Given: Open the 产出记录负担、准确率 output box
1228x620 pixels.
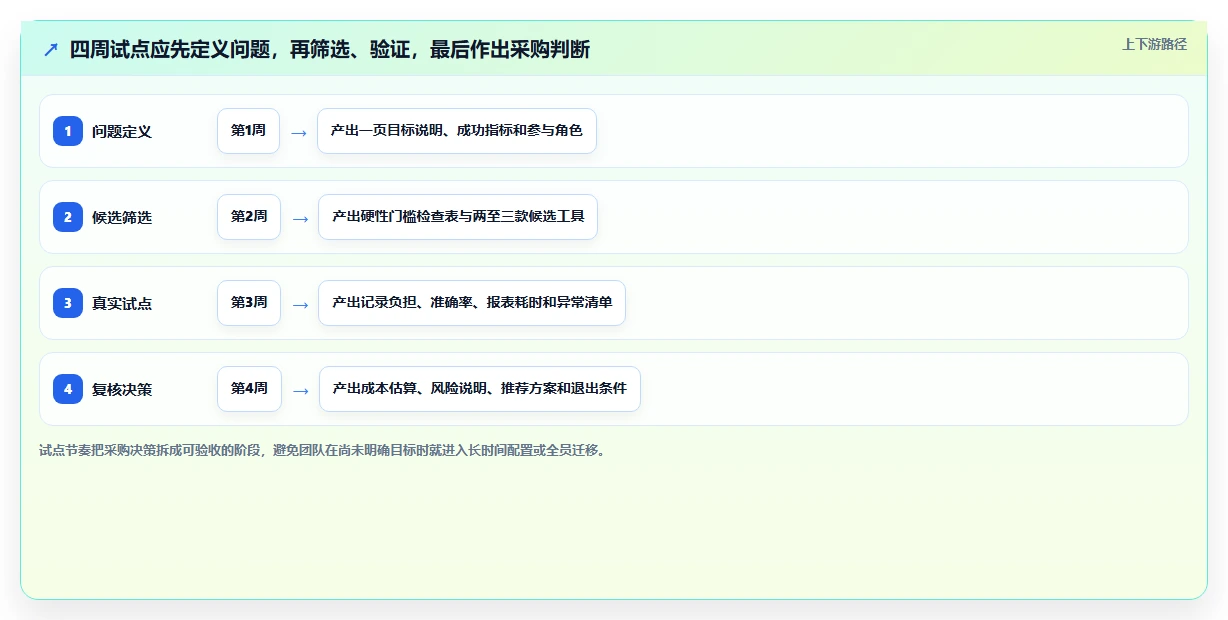Looking at the screenshot, I should click(x=472, y=303).
